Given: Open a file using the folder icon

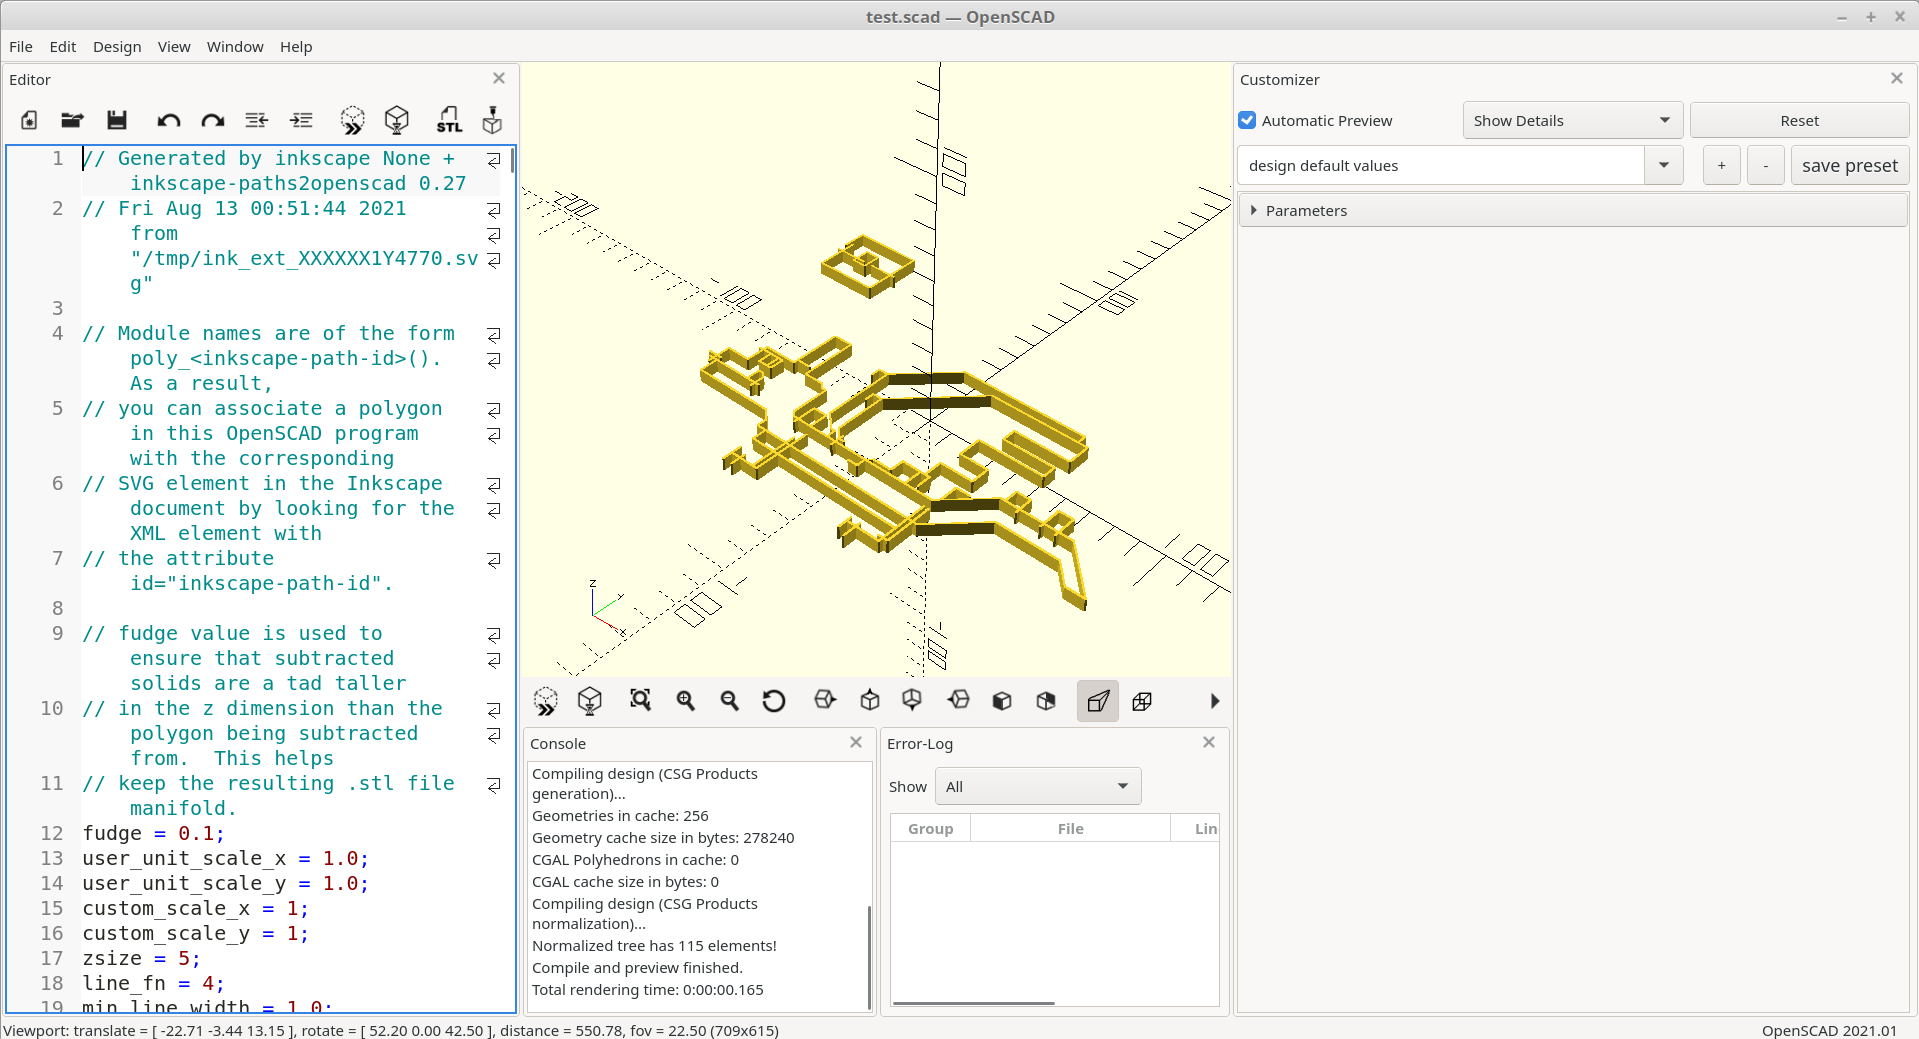Looking at the screenshot, I should coord(72,120).
